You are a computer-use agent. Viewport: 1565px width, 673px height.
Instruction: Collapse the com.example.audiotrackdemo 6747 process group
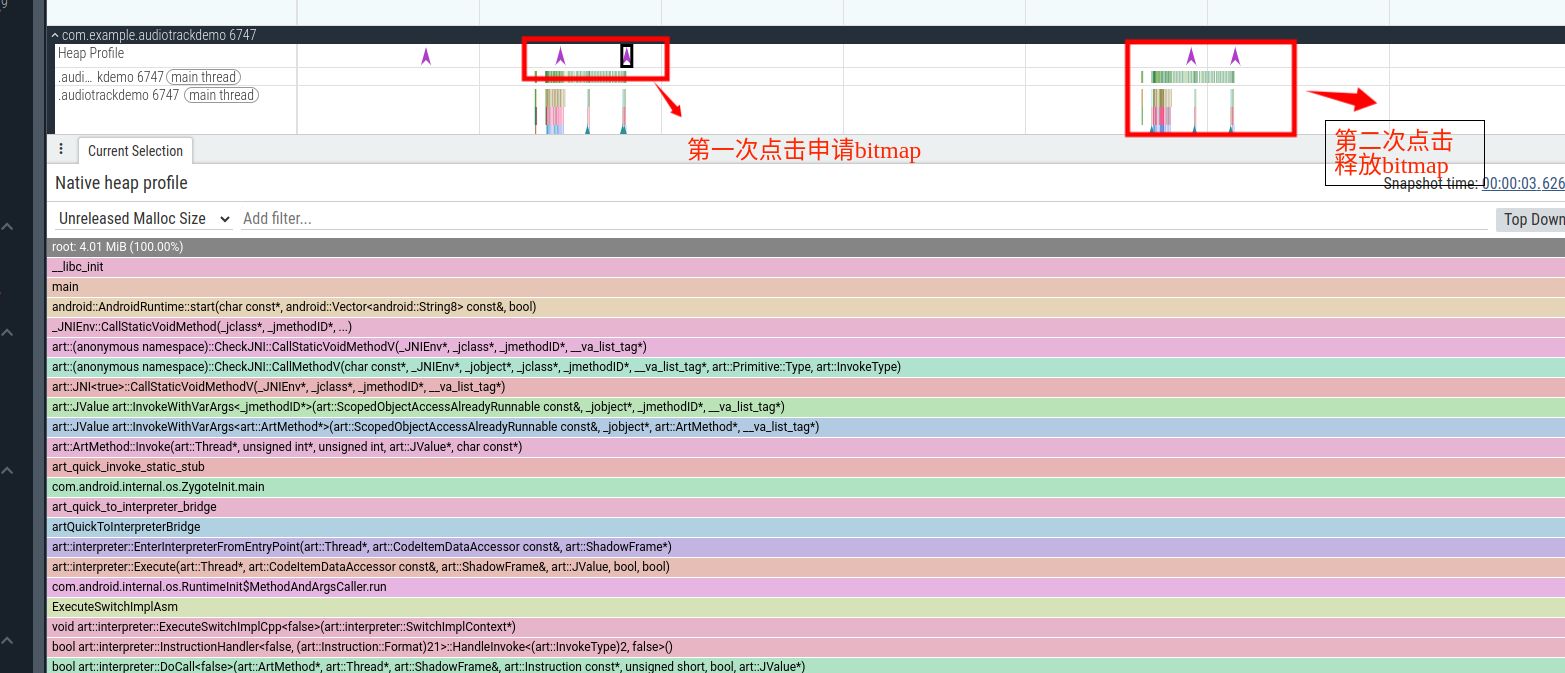pyautogui.click(x=55, y=35)
